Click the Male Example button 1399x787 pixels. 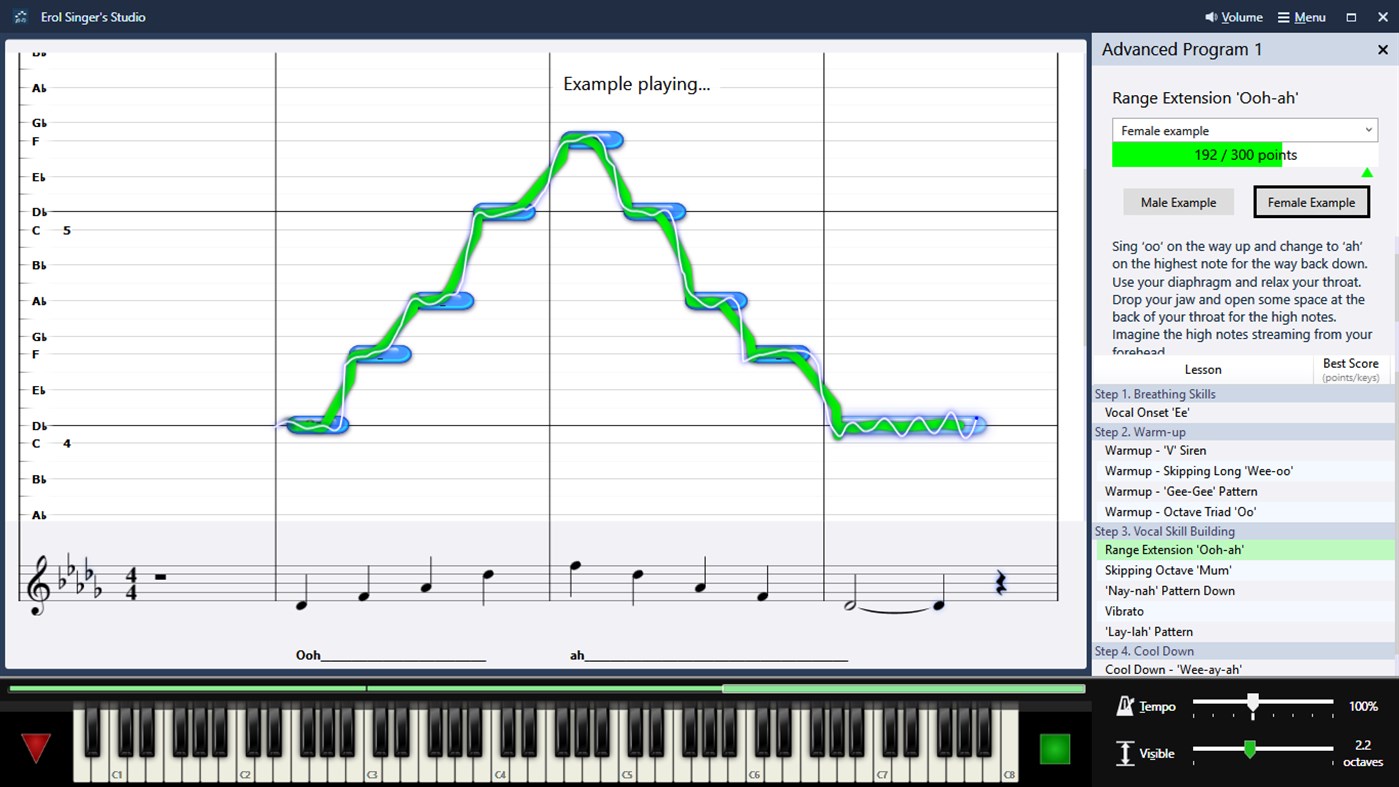[1178, 201]
